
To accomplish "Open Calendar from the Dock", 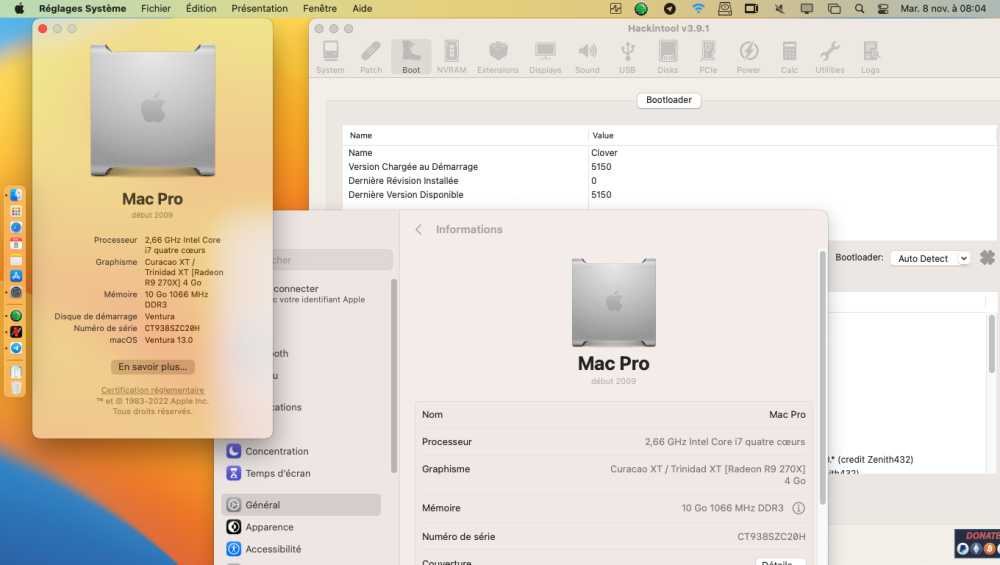I will click(x=16, y=244).
